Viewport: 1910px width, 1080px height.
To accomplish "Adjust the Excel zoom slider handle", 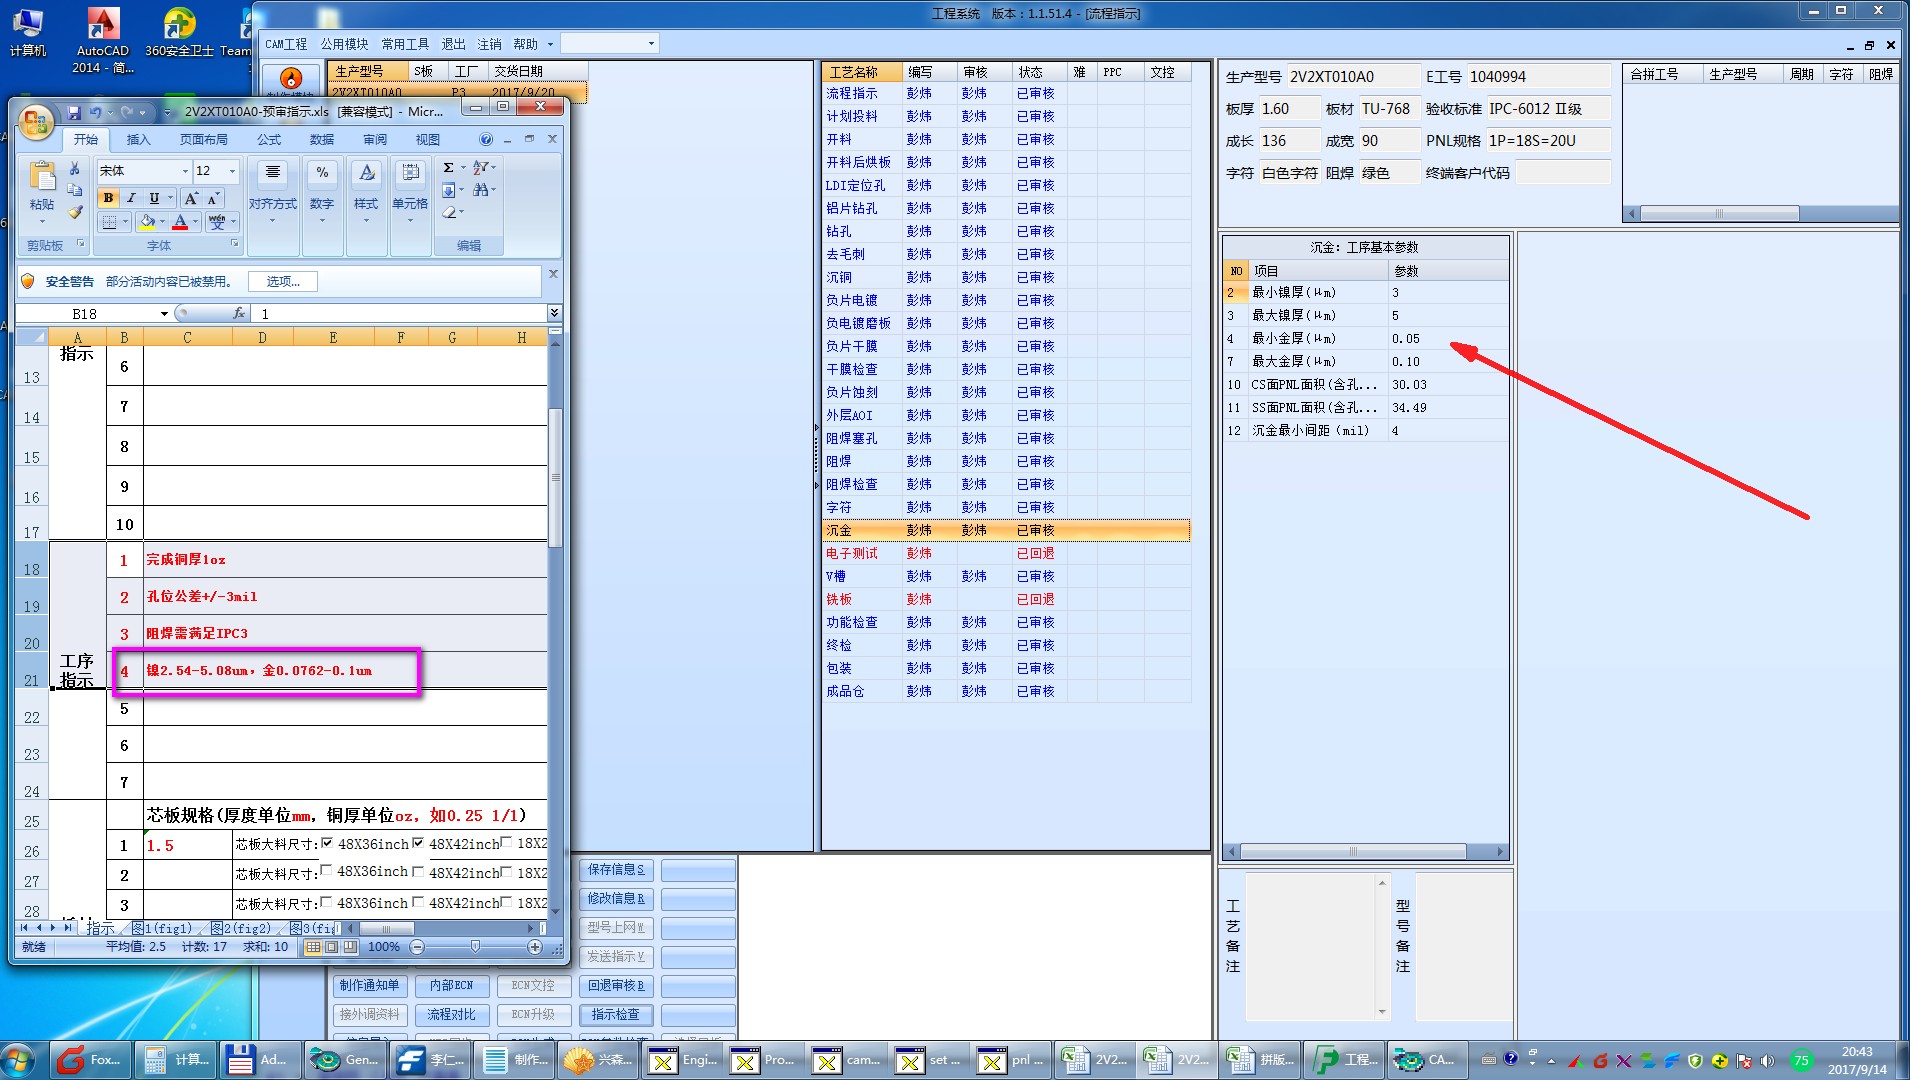I will [475, 947].
